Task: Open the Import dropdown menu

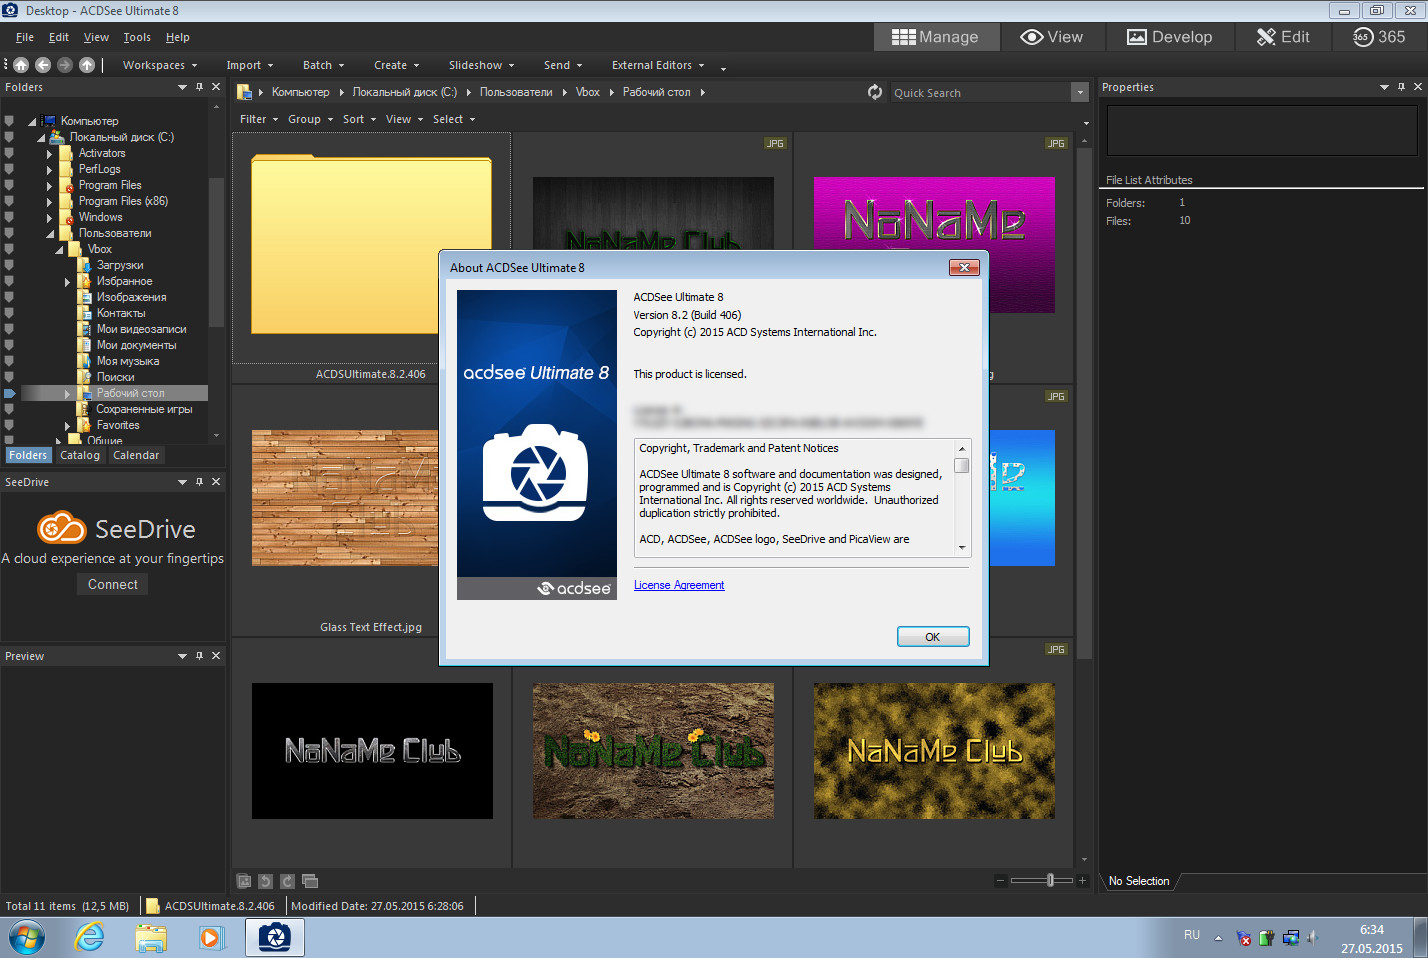Action: coord(250,65)
